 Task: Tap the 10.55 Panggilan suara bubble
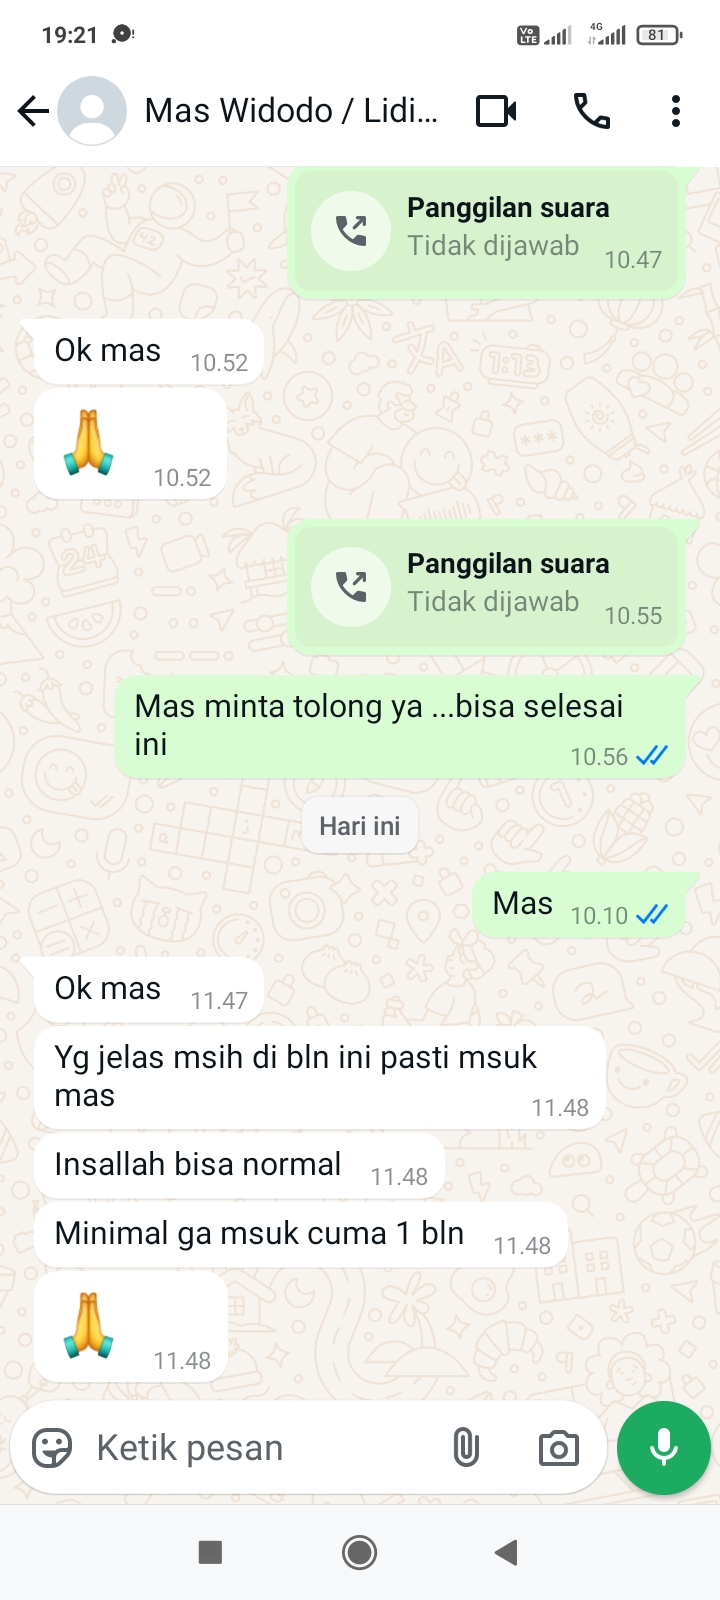click(487, 588)
